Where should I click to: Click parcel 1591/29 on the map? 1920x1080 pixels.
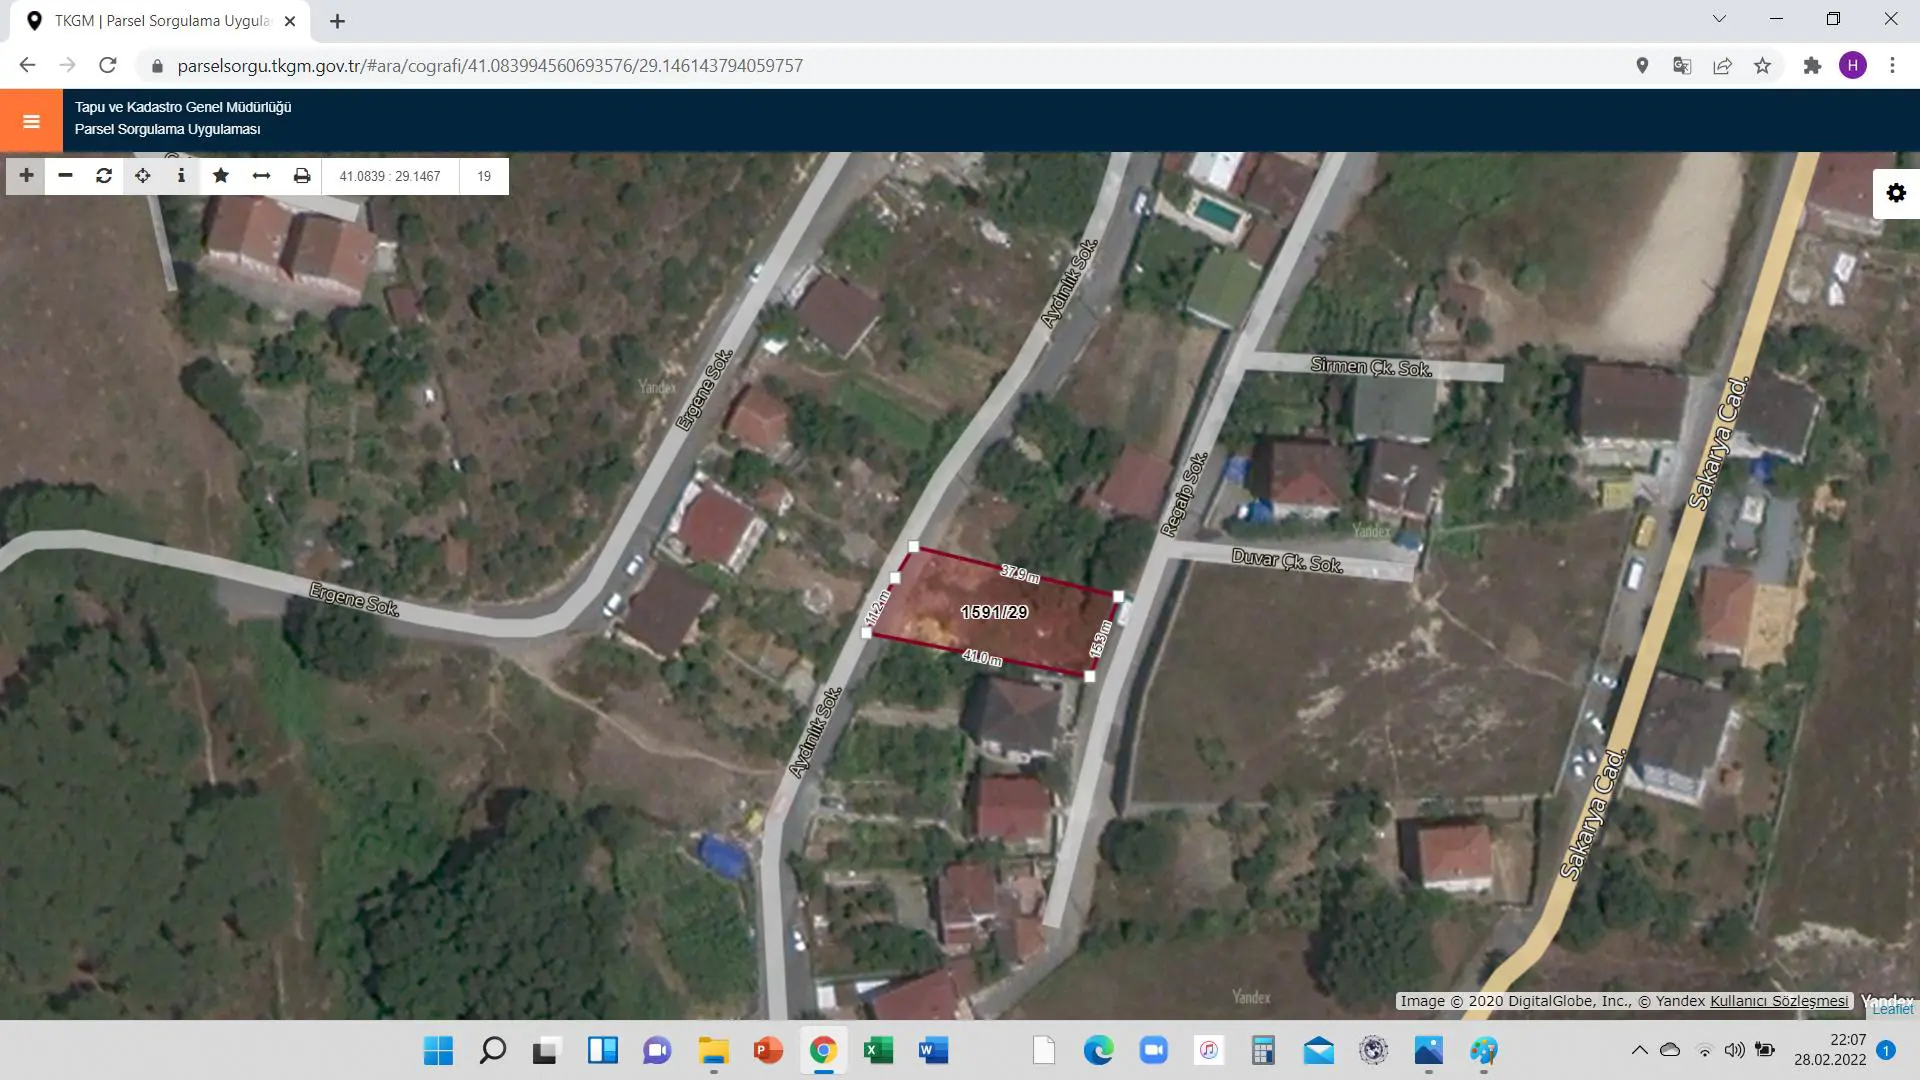point(994,612)
